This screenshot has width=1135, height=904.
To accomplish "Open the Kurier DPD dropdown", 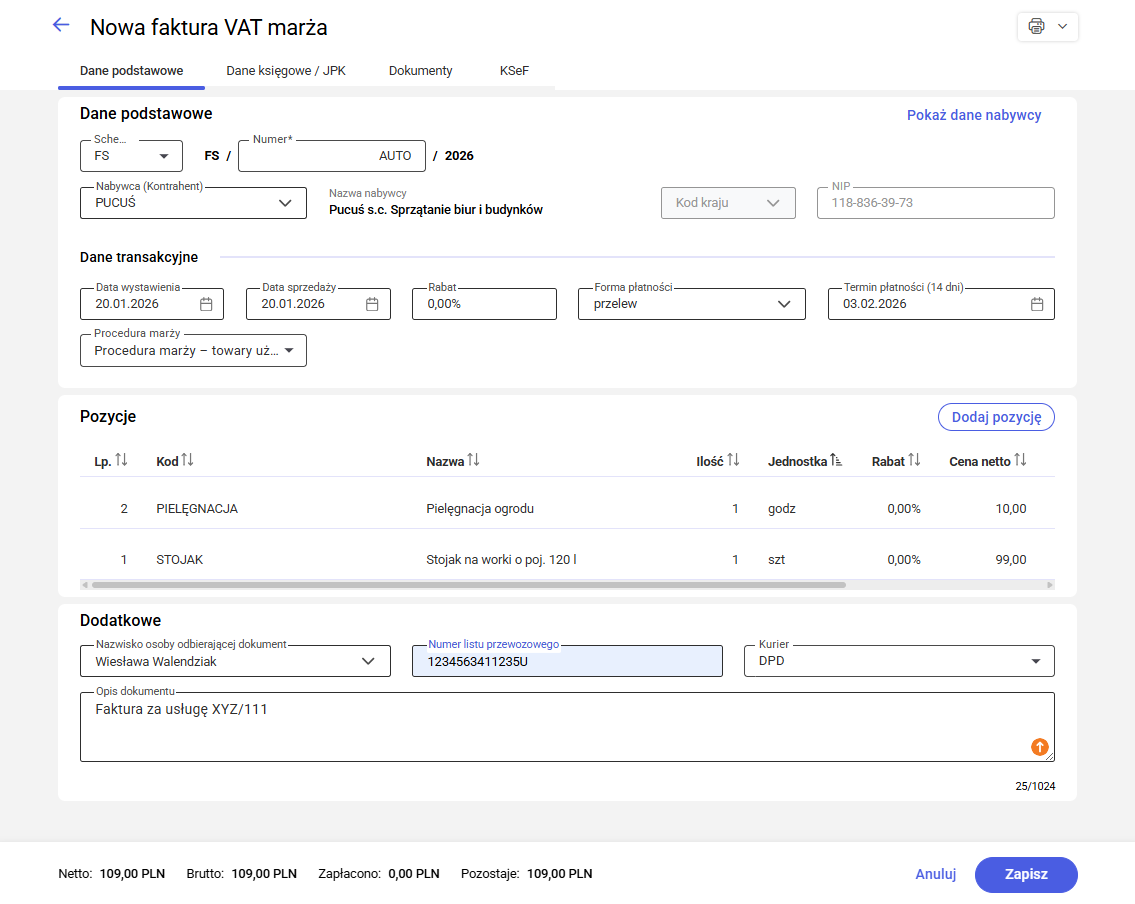I will [1035, 661].
